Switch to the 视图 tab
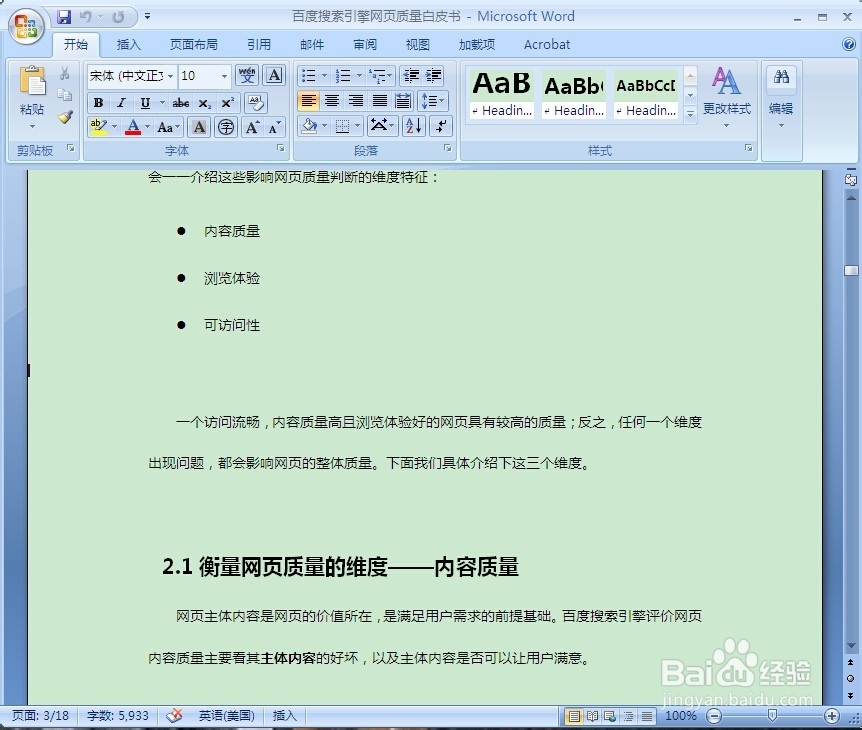862x730 pixels. pyautogui.click(x=417, y=45)
